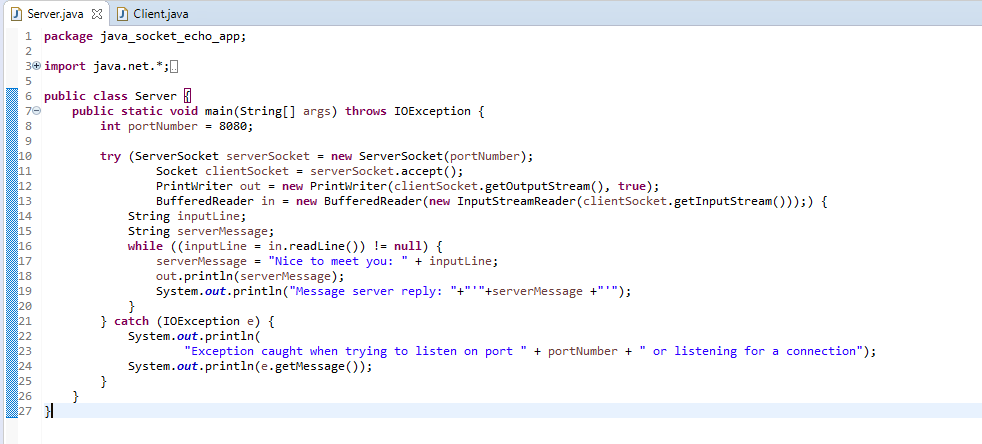Expand the folded imports on line 3
982x444 pixels.
click(34, 66)
